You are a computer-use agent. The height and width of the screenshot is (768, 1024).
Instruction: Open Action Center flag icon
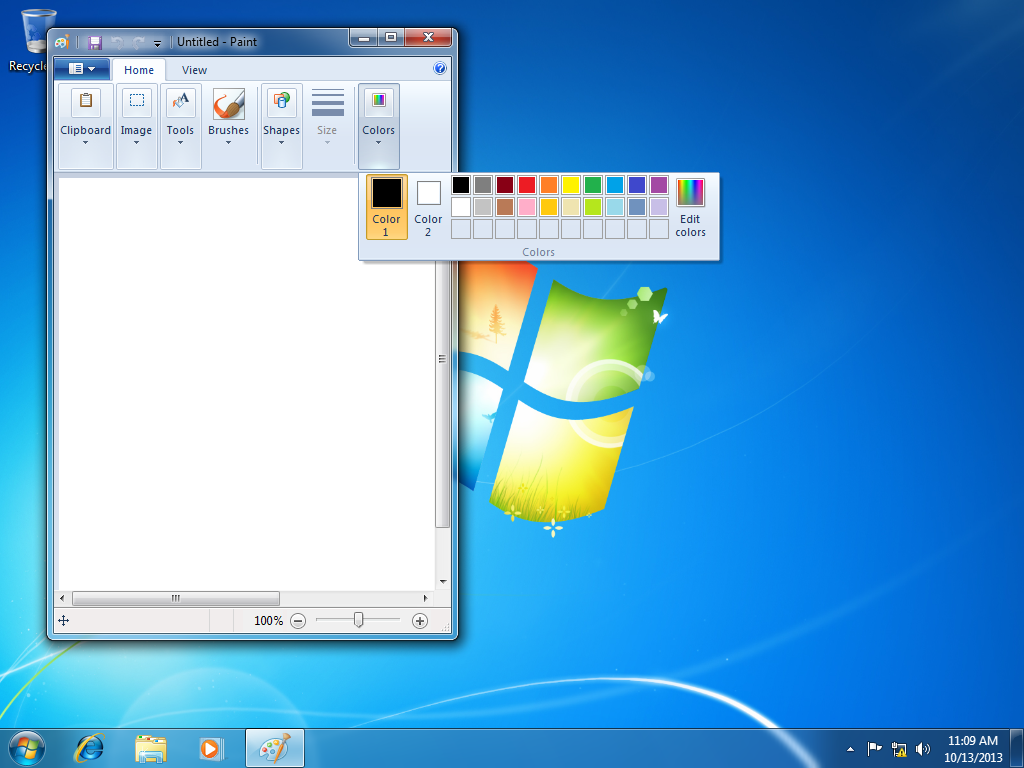coord(874,749)
